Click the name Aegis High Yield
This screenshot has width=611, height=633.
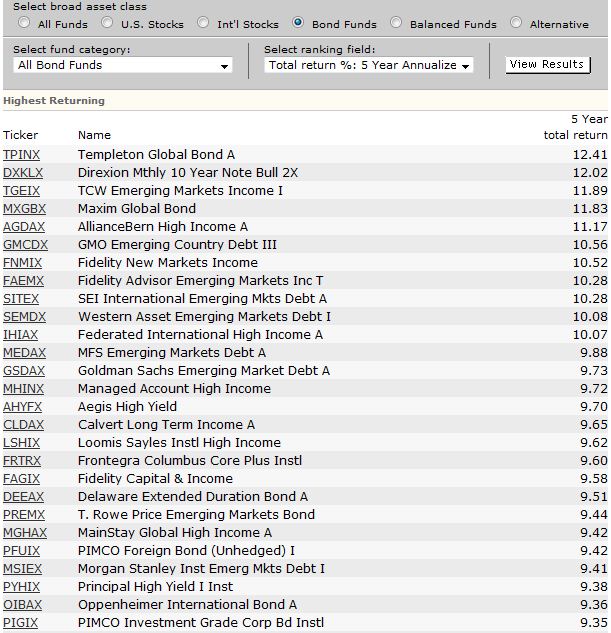pos(127,407)
